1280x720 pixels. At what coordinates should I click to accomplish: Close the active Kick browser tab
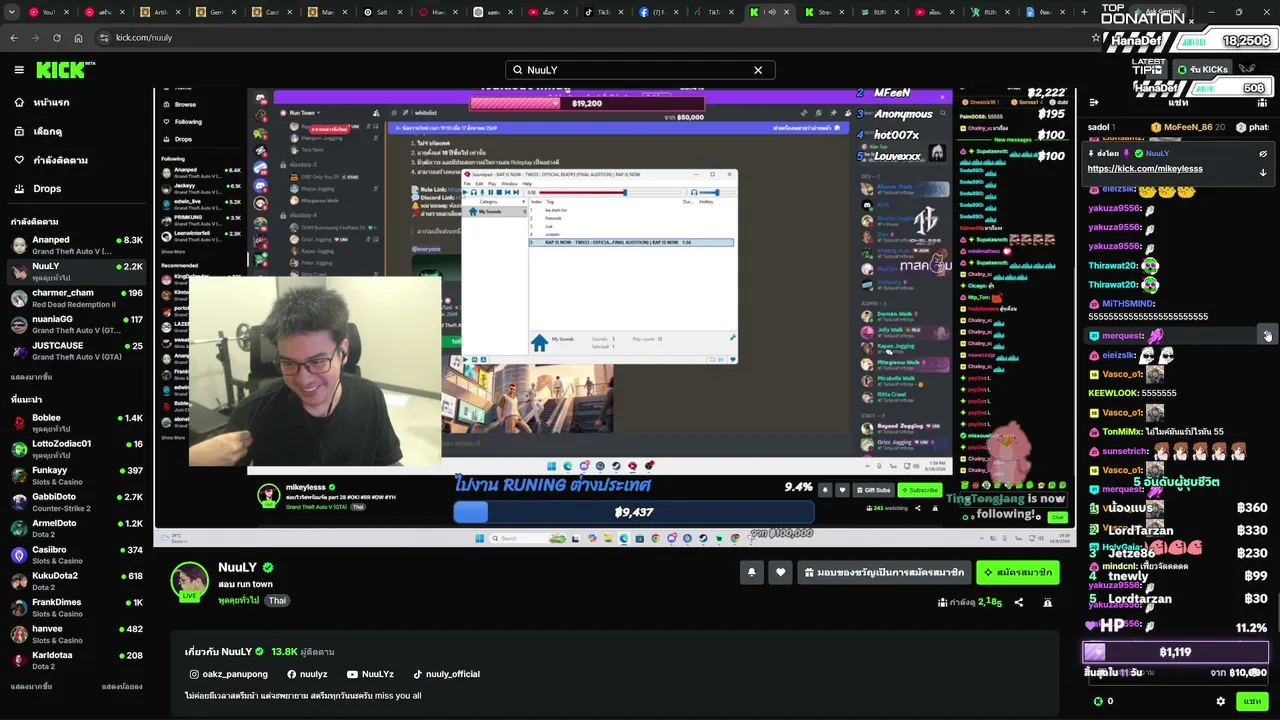tap(785, 12)
